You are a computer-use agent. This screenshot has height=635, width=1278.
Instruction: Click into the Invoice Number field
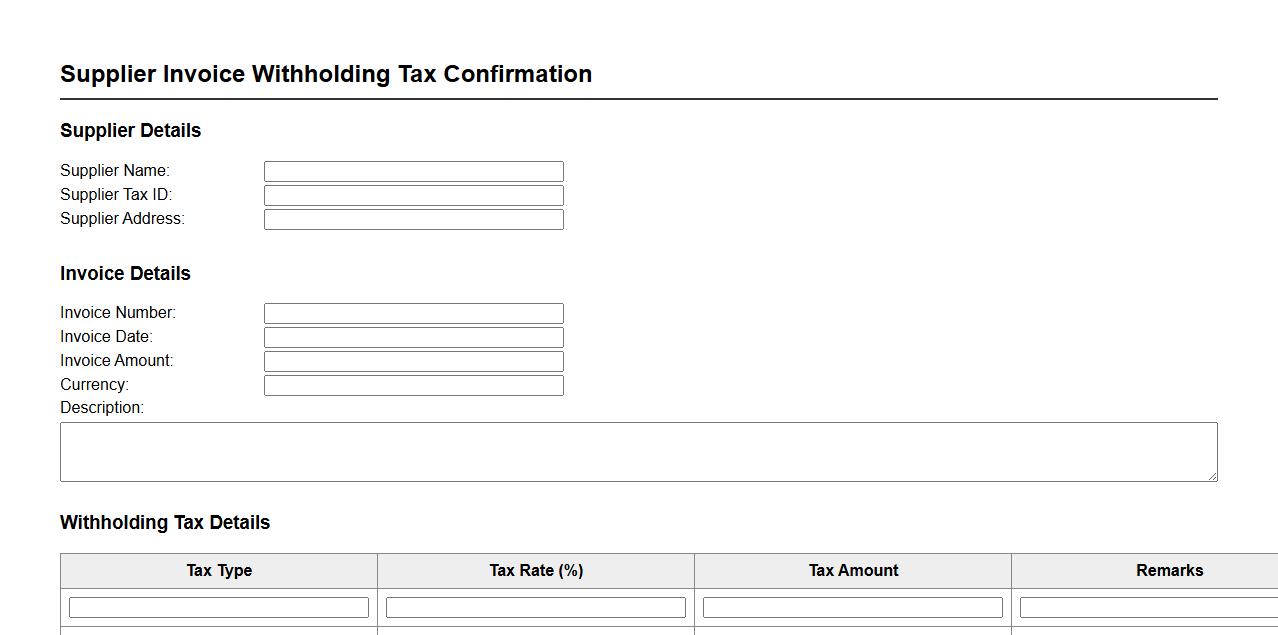pyautogui.click(x=413, y=313)
